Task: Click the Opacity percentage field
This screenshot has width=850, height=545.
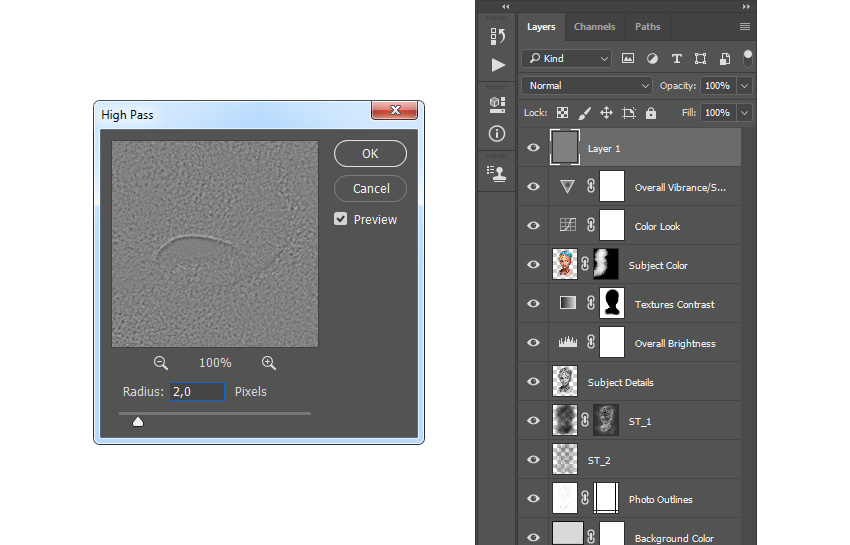Action: (719, 86)
